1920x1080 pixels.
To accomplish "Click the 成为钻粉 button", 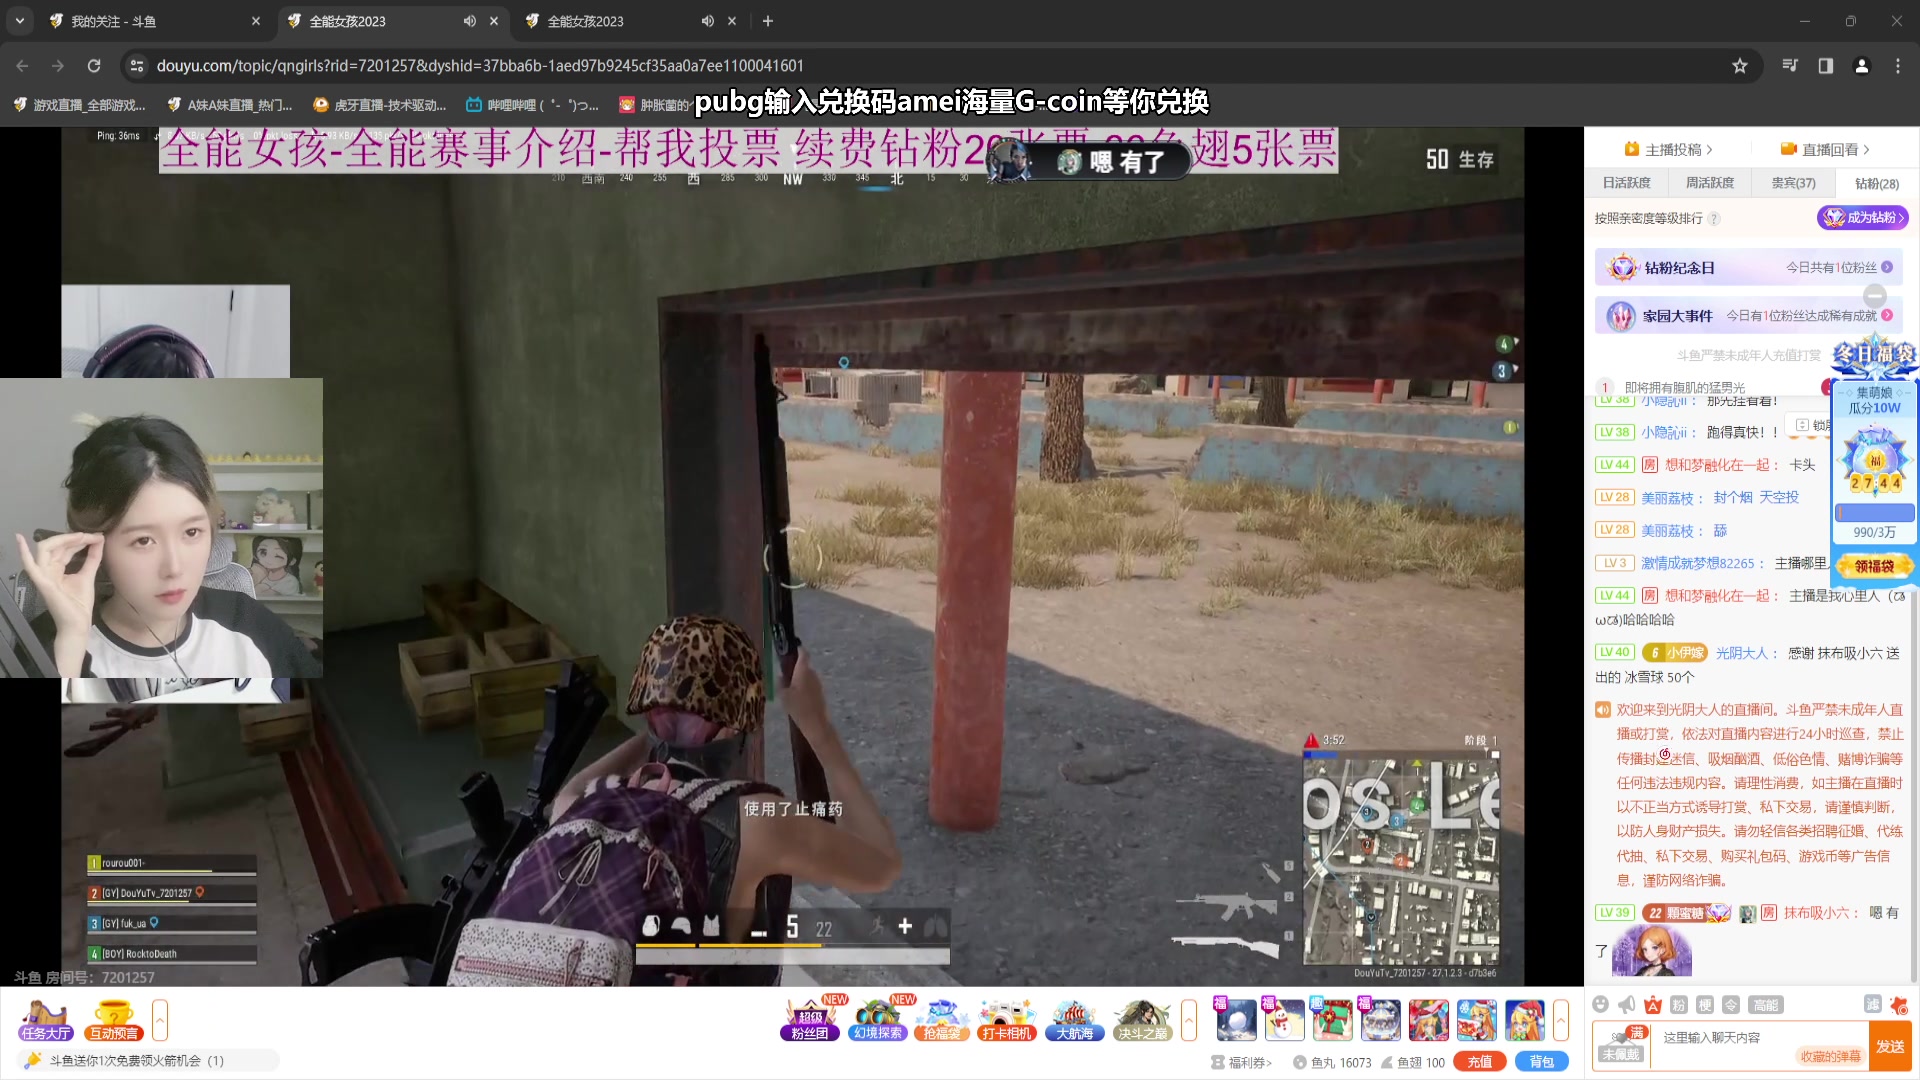I will tap(1863, 217).
